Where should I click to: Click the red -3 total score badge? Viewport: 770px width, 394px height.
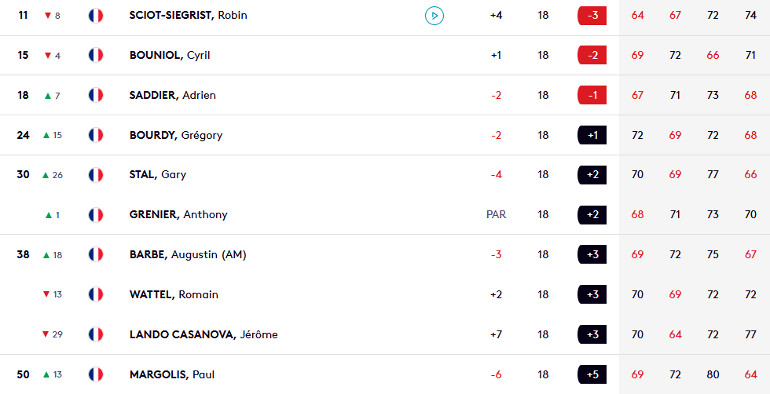click(592, 16)
